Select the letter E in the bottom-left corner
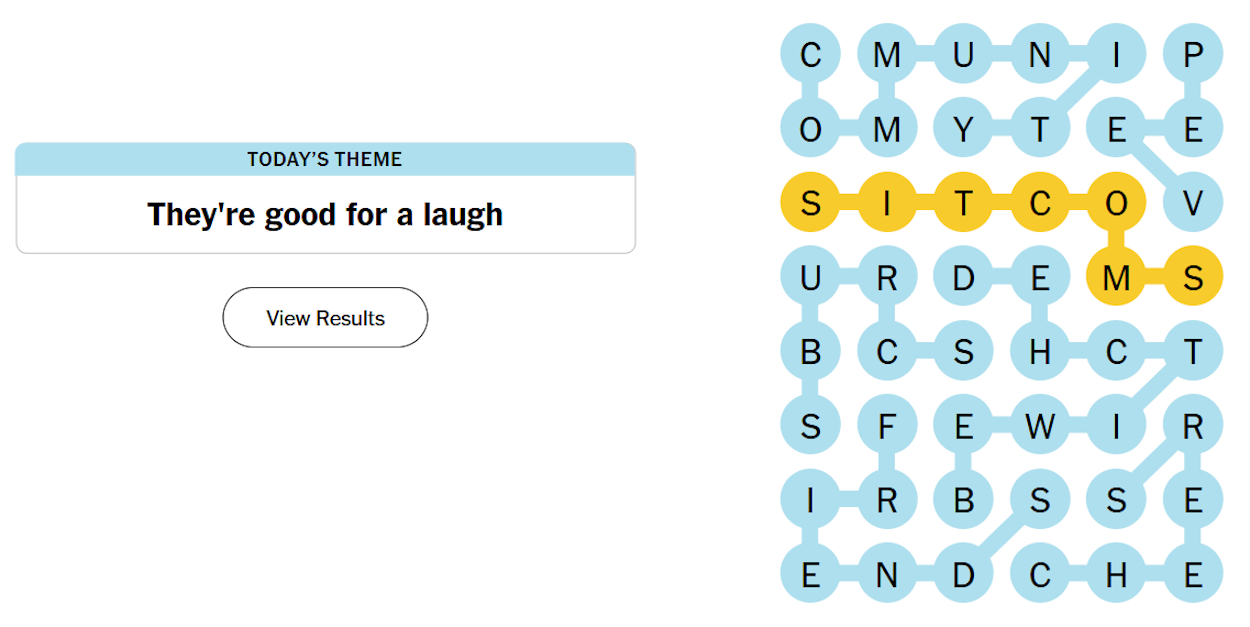1250x627 pixels. (x=810, y=575)
